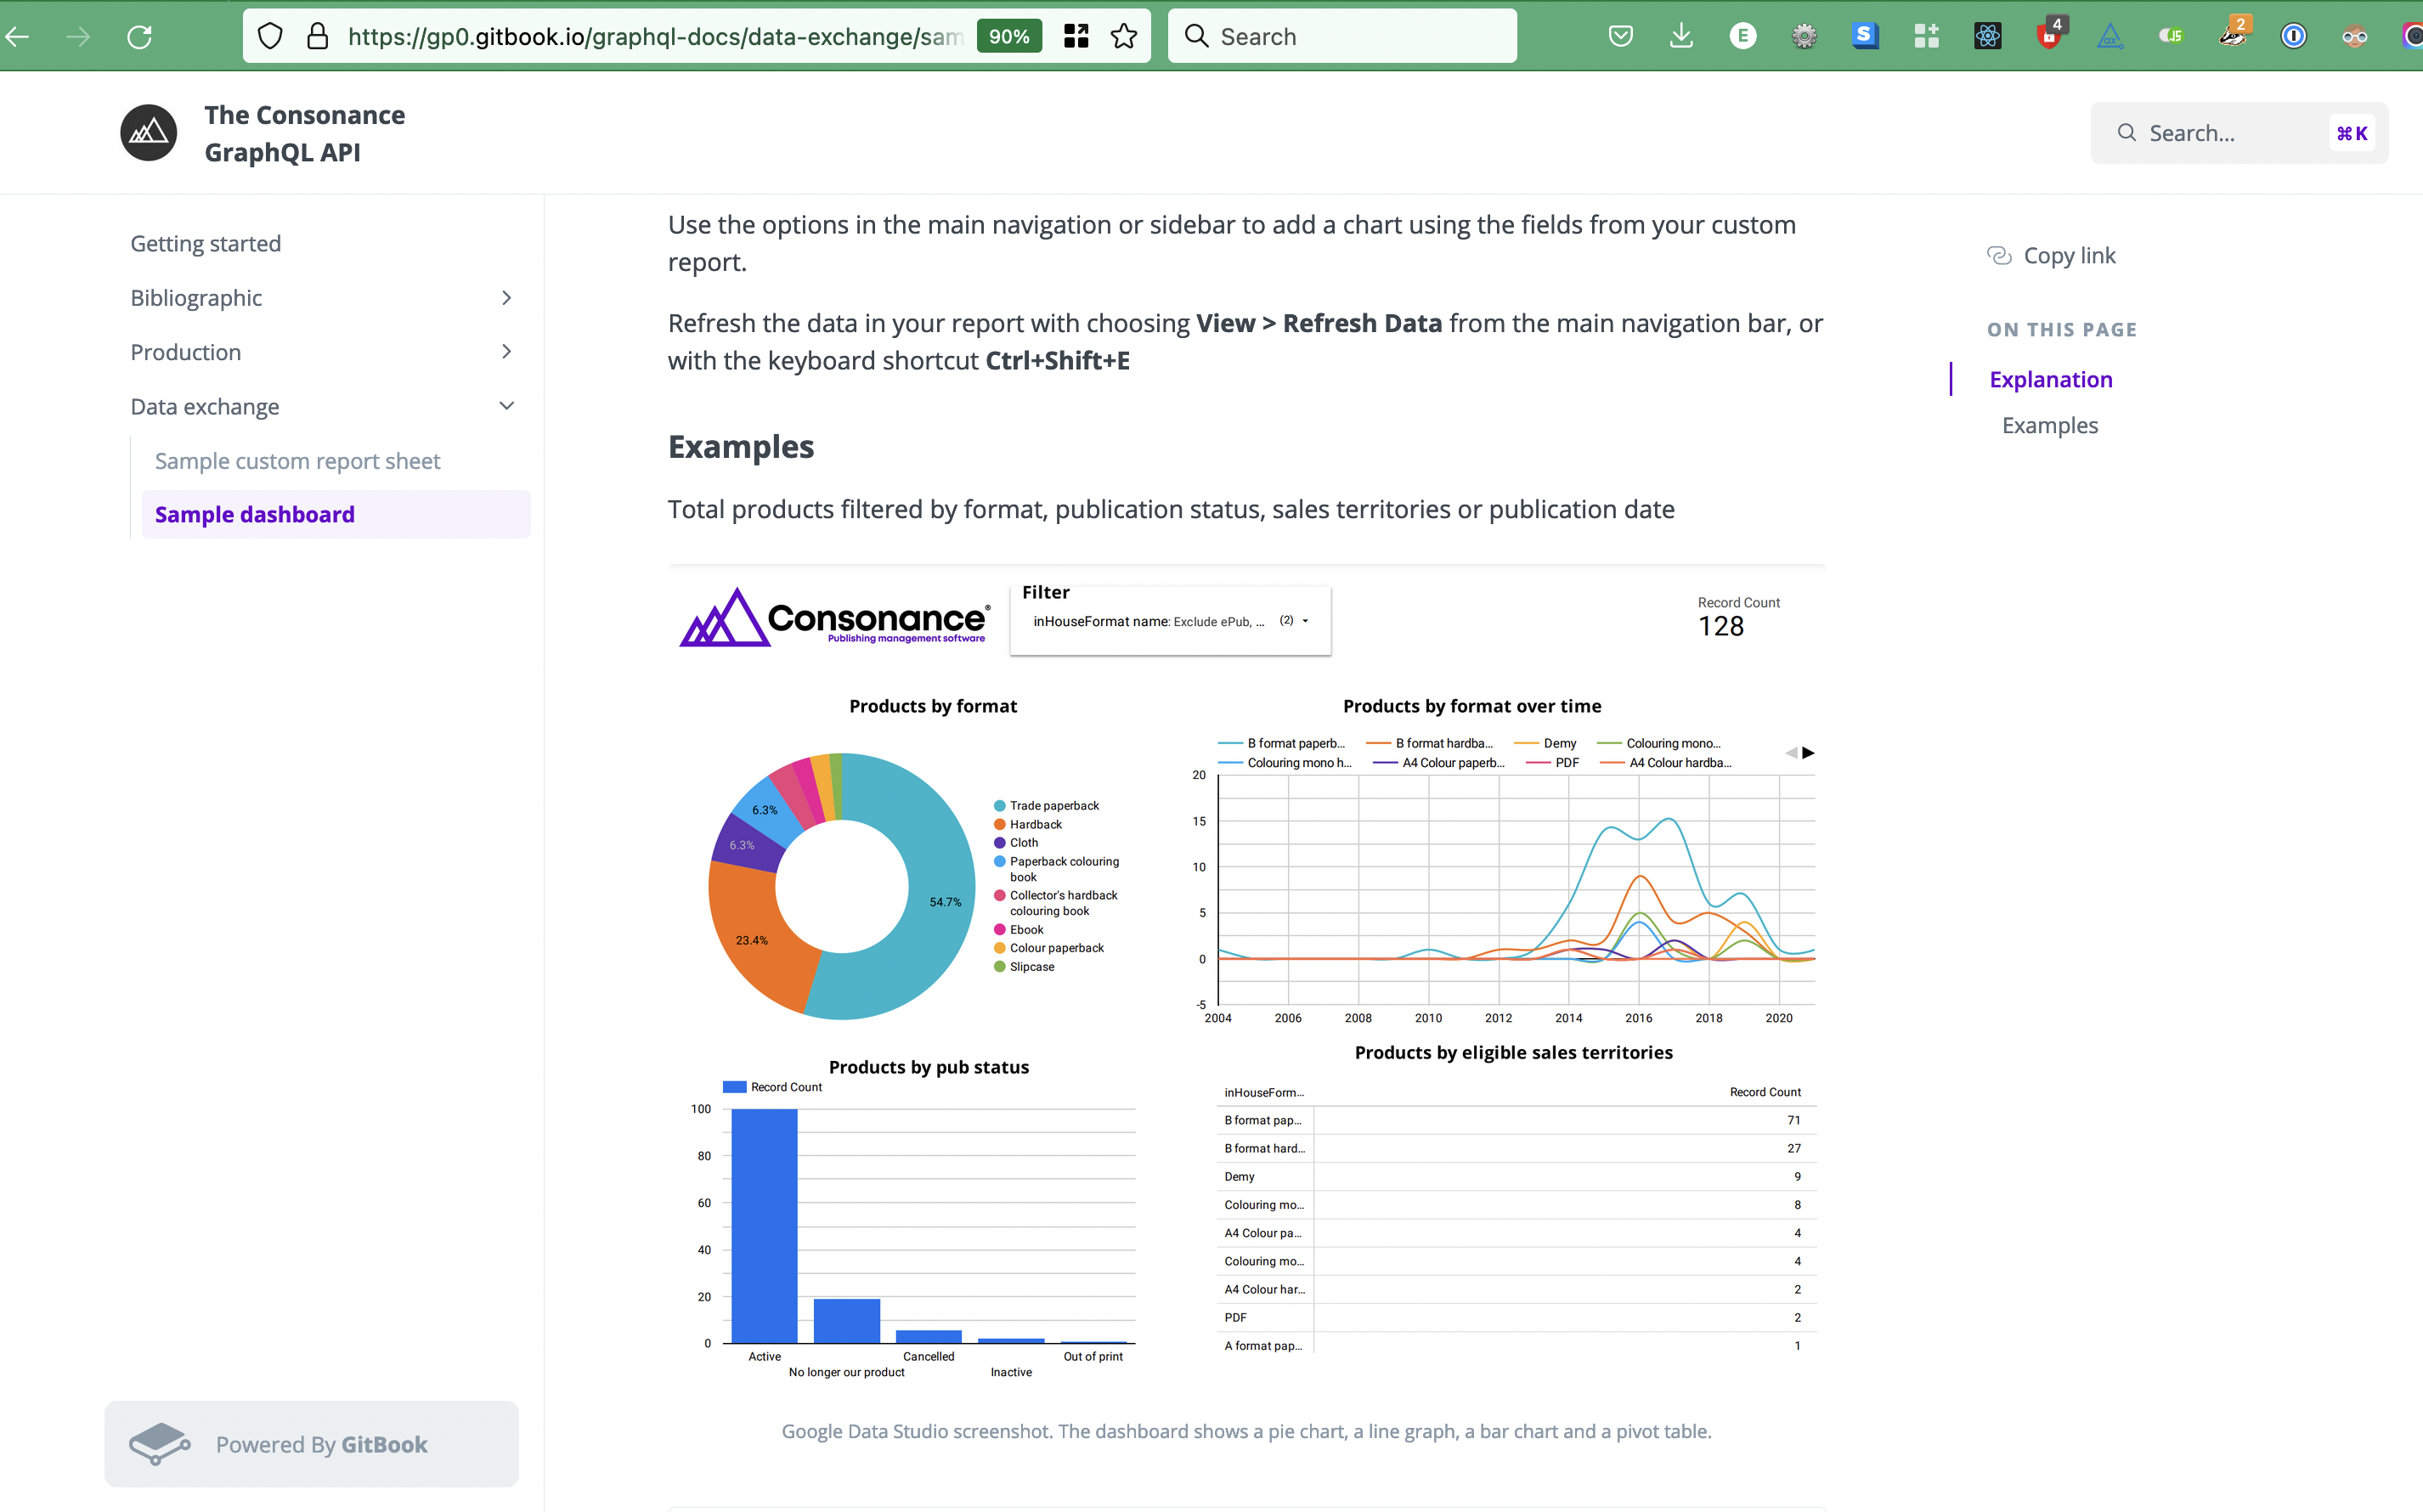Click the Getting started navigation item
Image resolution: width=2423 pixels, height=1512 pixels.
[204, 242]
